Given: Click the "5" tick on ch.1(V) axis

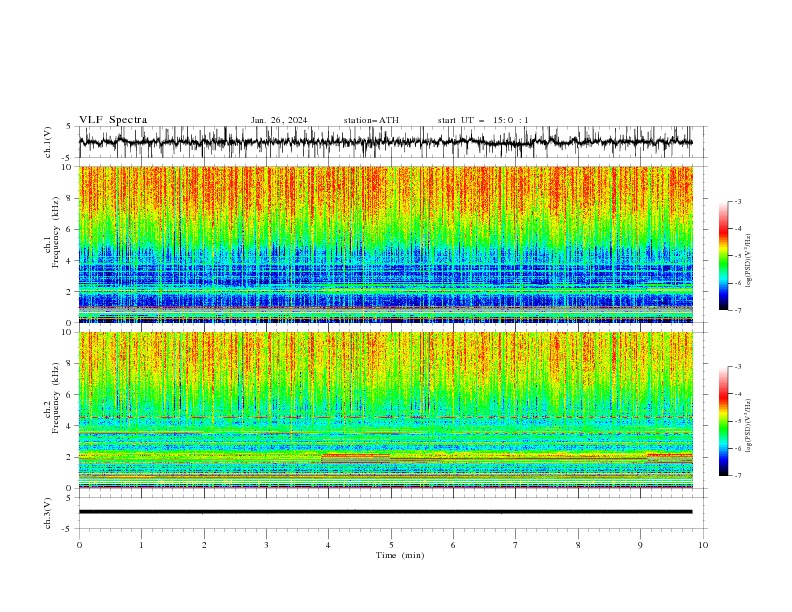Looking at the screenshot, I should click(70, 126).
